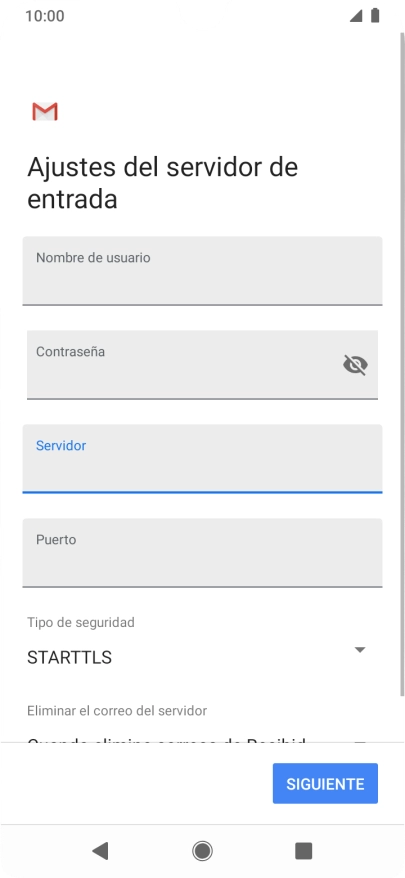Expand the Tipo de seguridad dropdown arrow

tap(360, 650)
